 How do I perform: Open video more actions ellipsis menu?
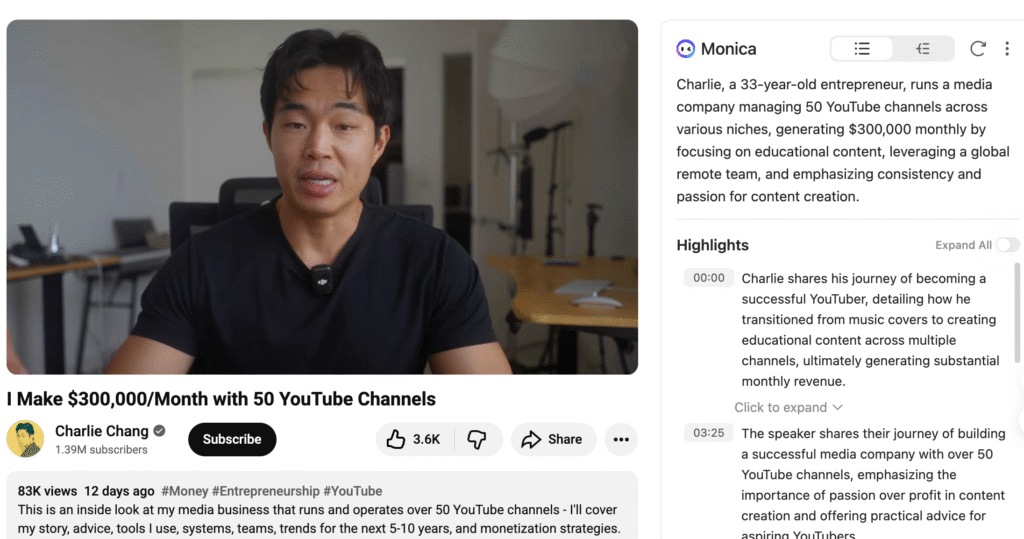click(x=621, y=439)
